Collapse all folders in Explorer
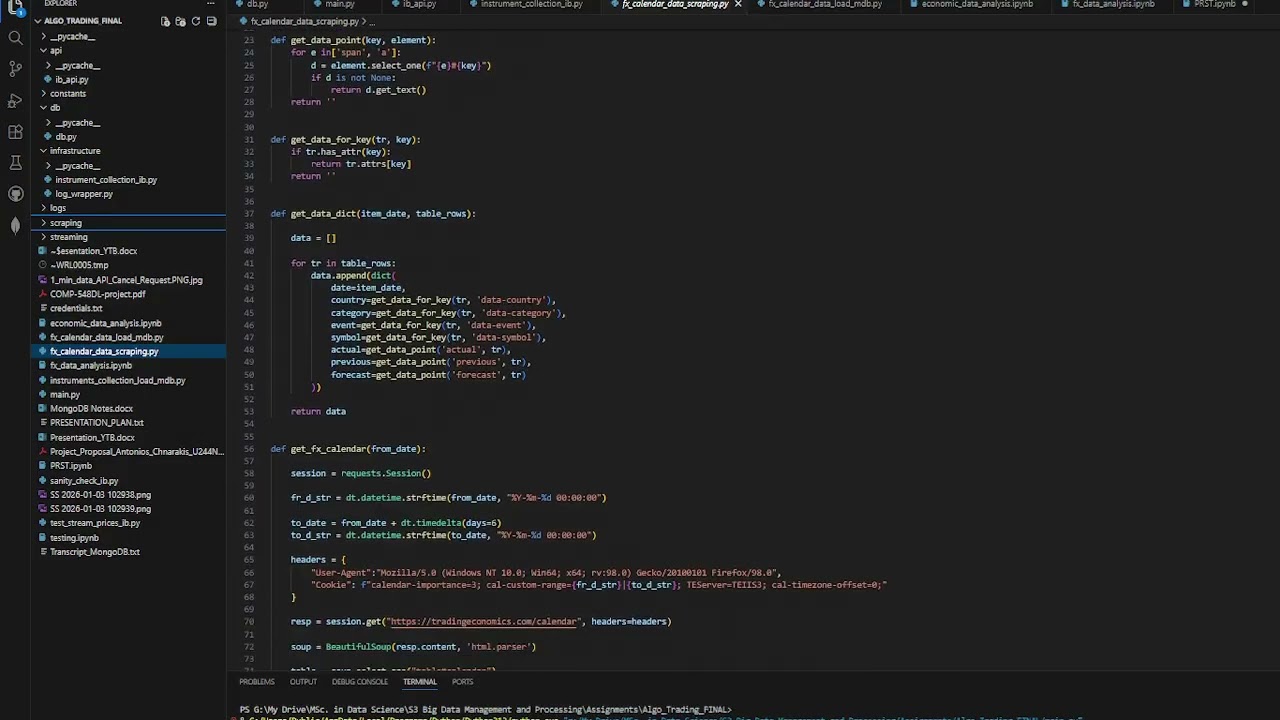The image size is (1280, 720). (211, 21)
